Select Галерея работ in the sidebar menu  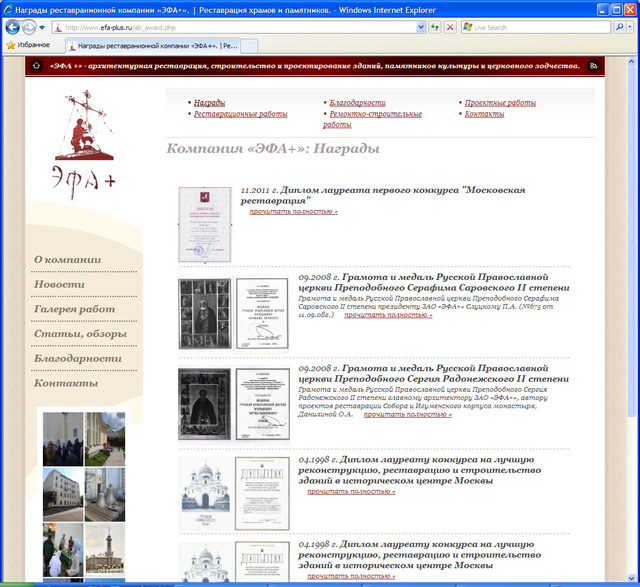point(74,309)
